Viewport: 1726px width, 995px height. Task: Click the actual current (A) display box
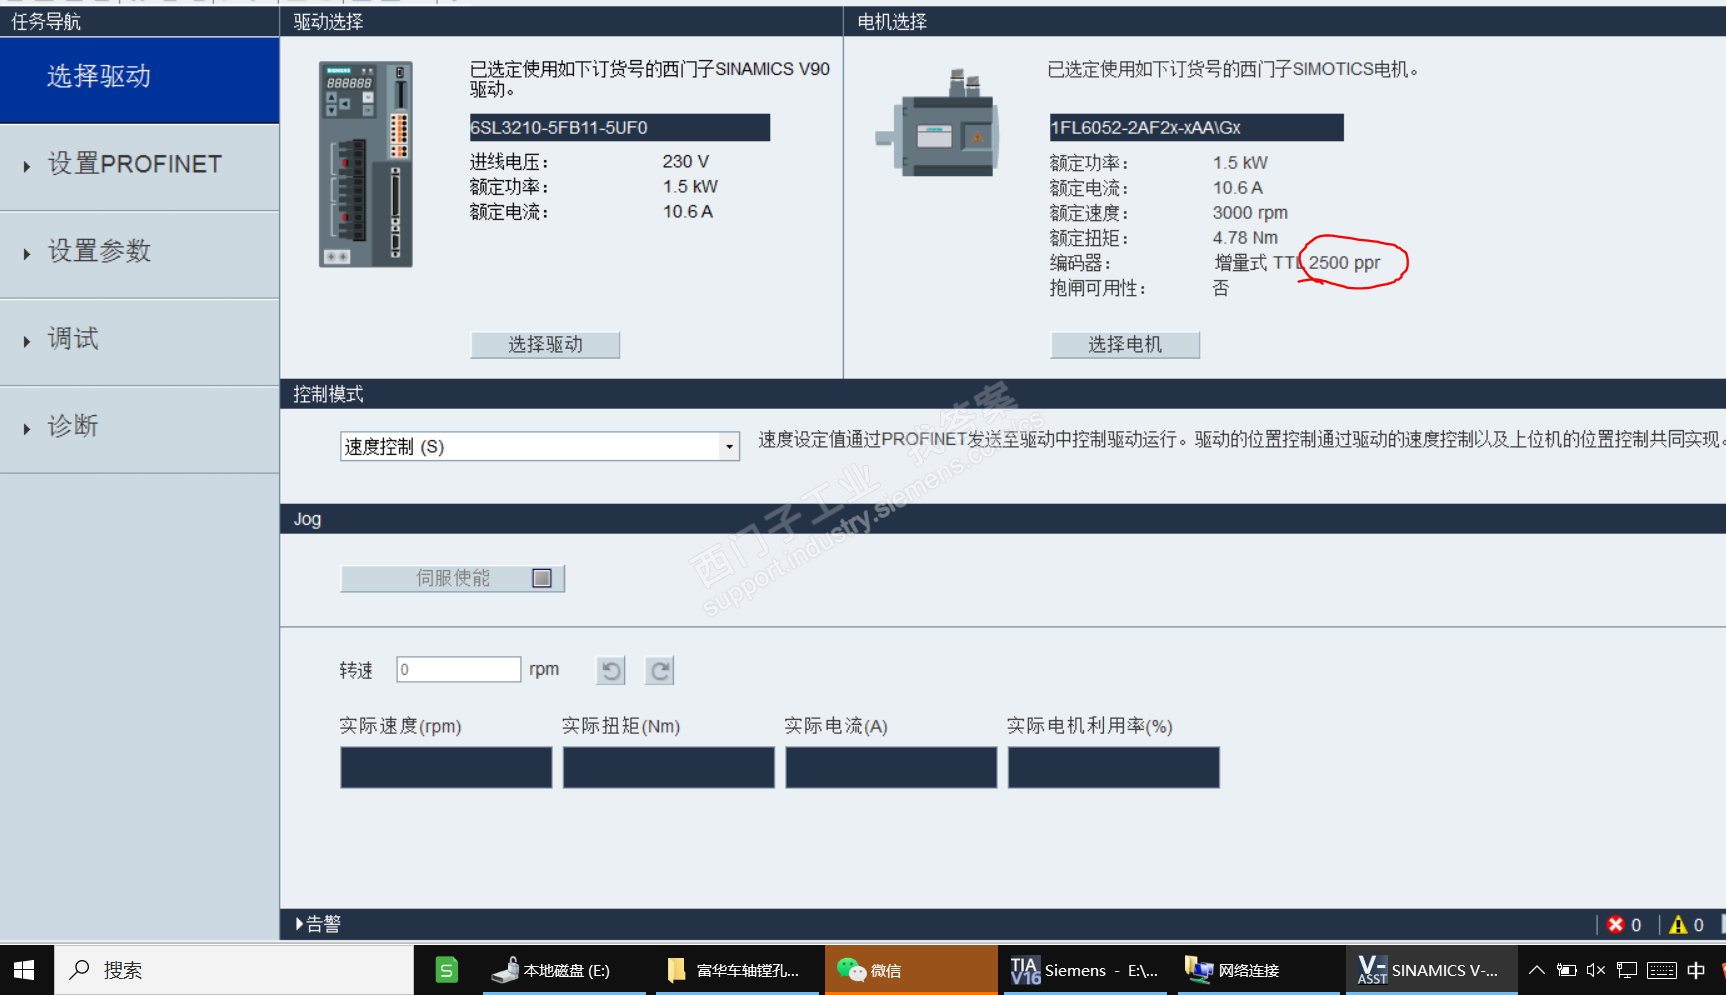[x=891, y=767]
